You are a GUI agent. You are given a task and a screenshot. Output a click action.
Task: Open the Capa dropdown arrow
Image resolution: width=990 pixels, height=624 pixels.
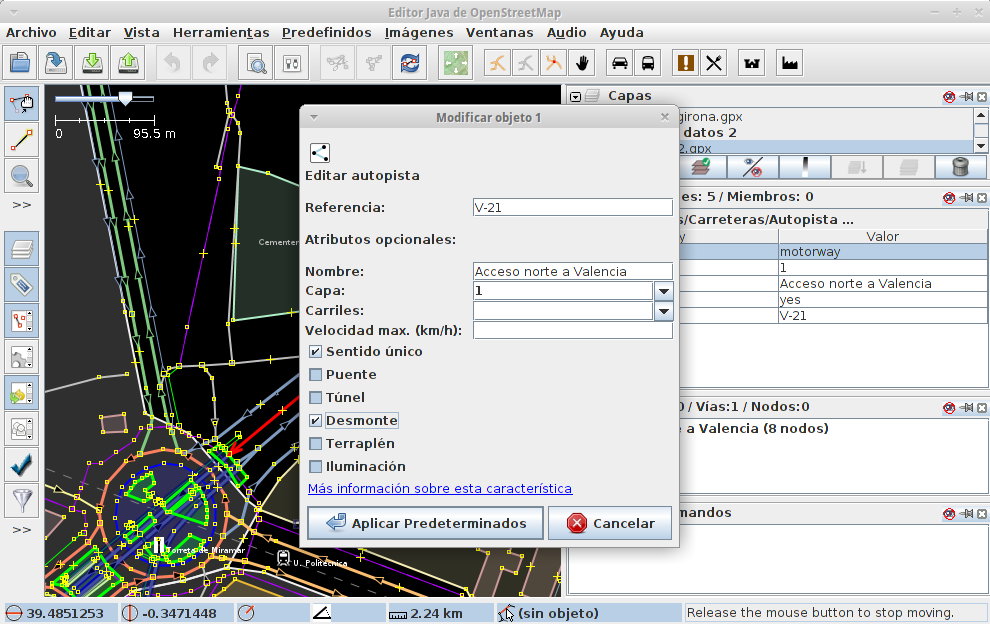663,291
